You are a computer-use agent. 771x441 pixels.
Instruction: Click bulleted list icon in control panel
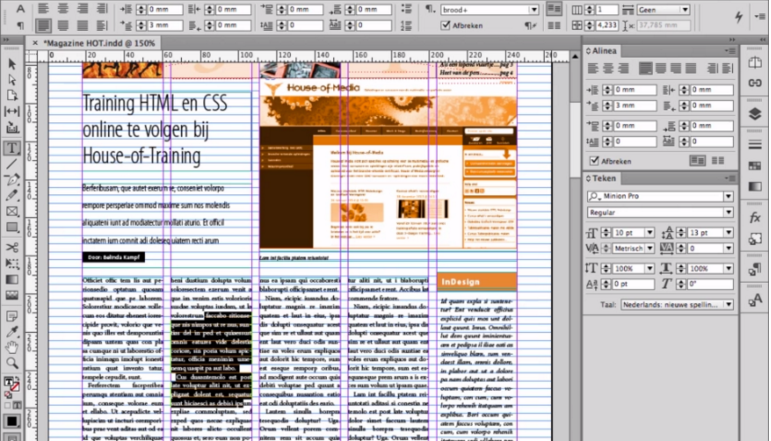coord(406,9)
